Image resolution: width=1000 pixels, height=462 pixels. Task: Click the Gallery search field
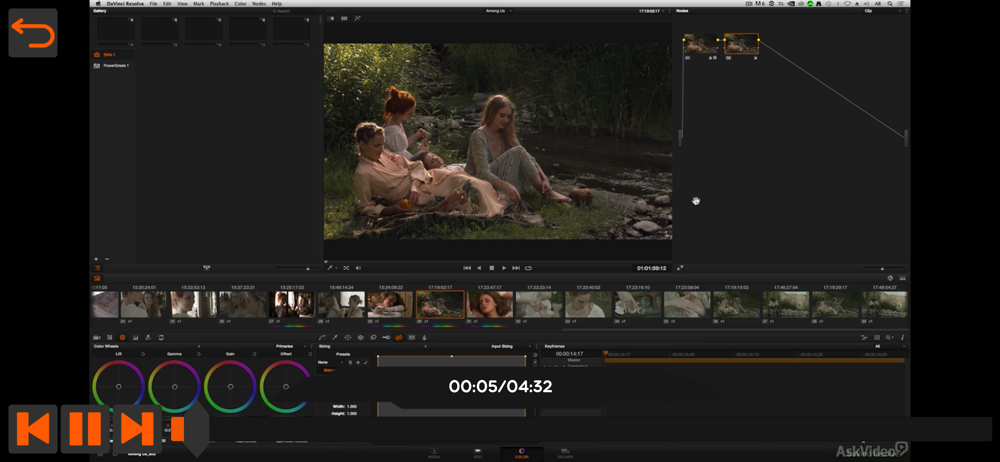(293, 11)
